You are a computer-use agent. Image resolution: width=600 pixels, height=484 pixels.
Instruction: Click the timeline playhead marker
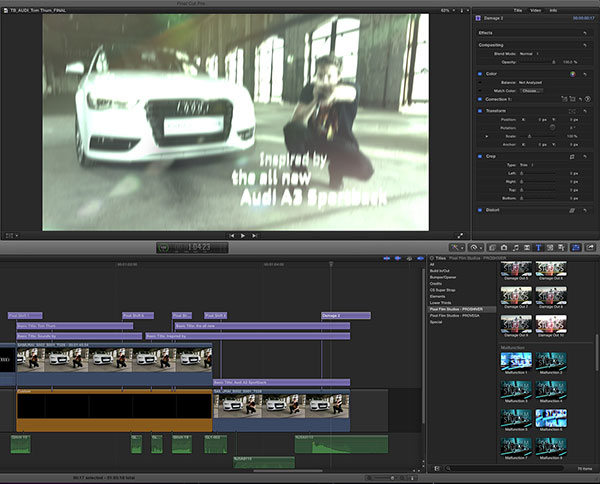[331, 264]
